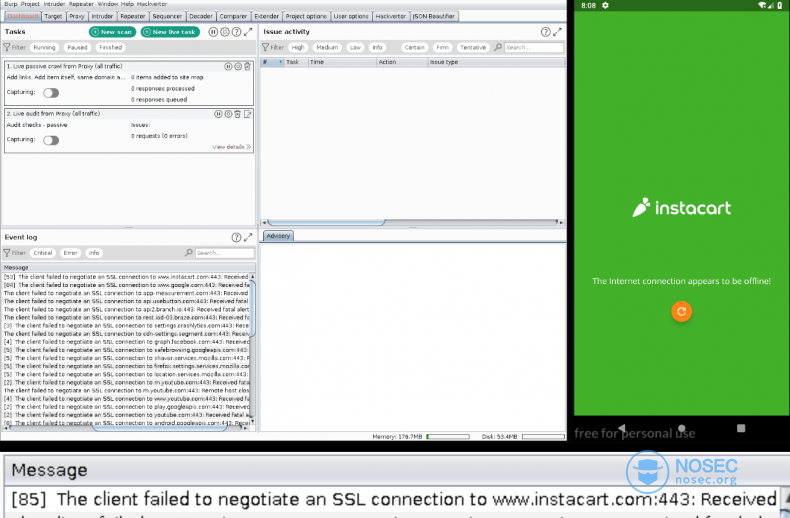The image size is (790, 518).
Task: Toggle the Low severity filter
Action: pos(355,47)
